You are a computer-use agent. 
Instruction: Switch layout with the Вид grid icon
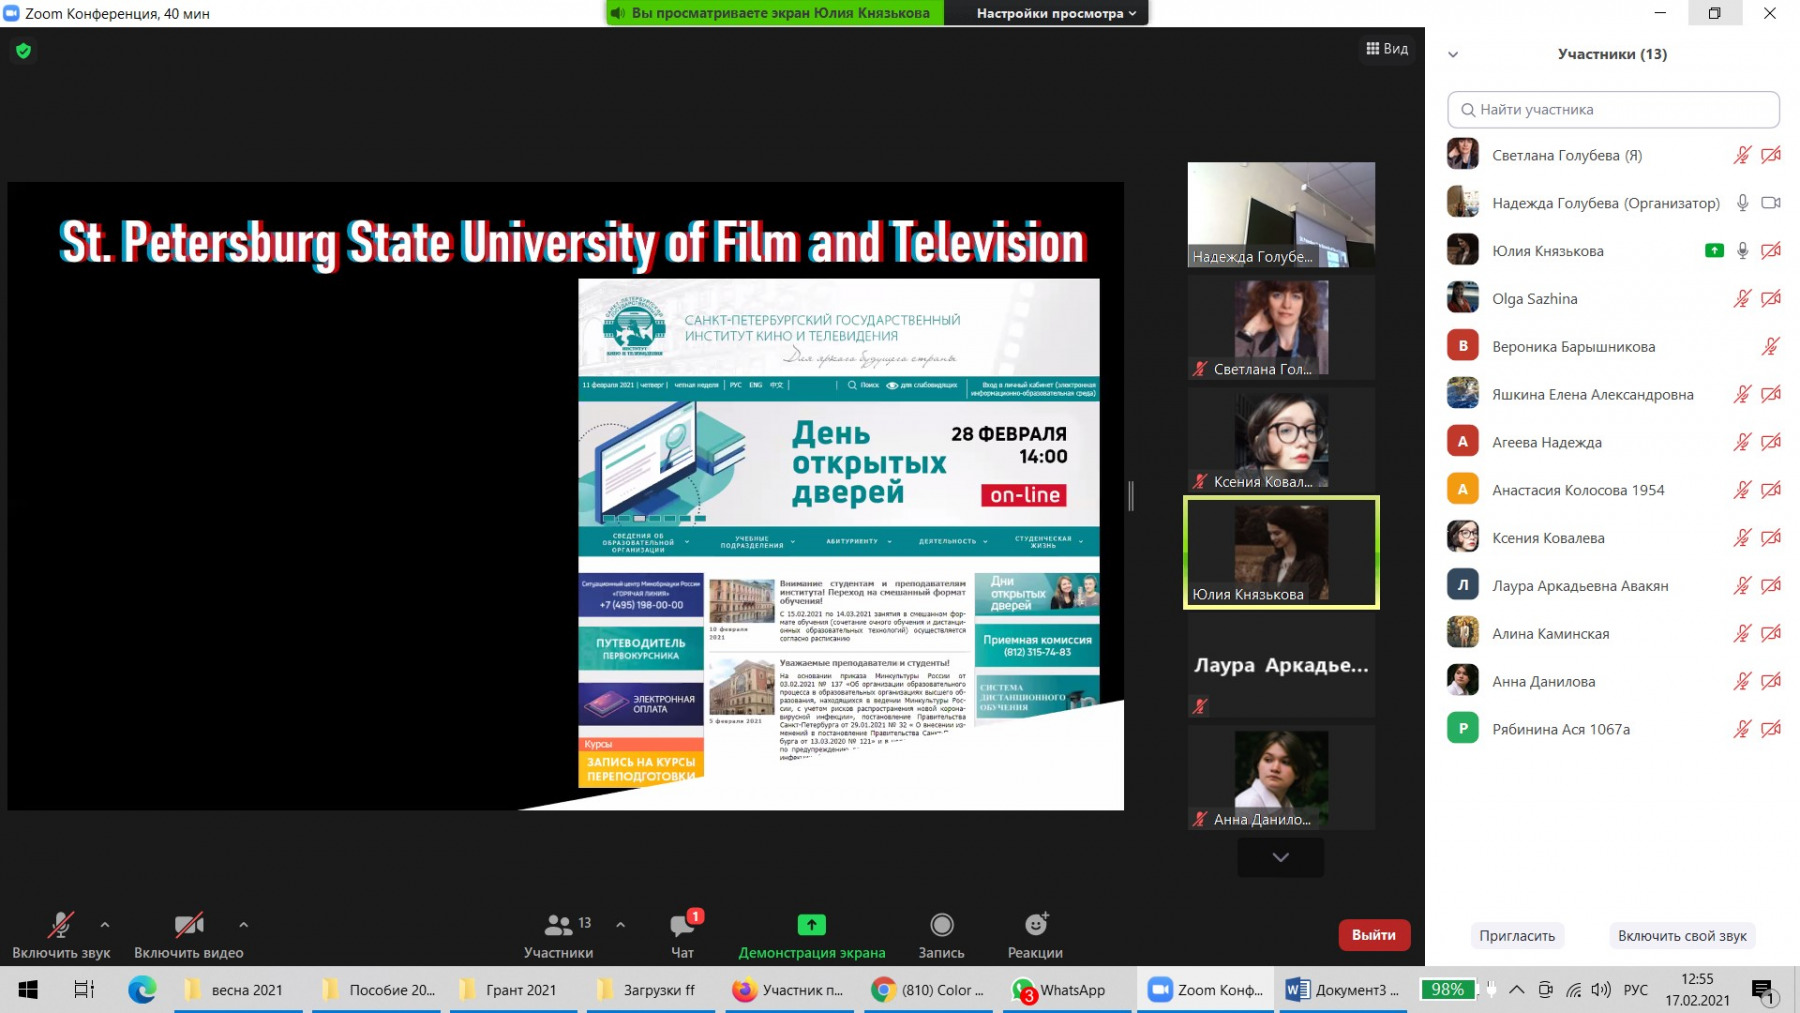[1386, 49]
